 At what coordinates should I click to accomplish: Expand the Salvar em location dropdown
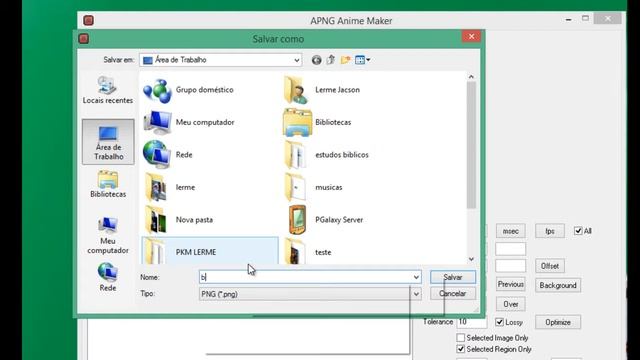(297, 60)
